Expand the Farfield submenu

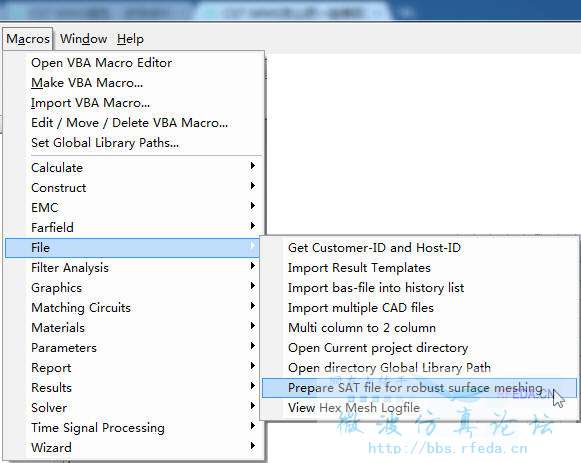click(133, 227)
